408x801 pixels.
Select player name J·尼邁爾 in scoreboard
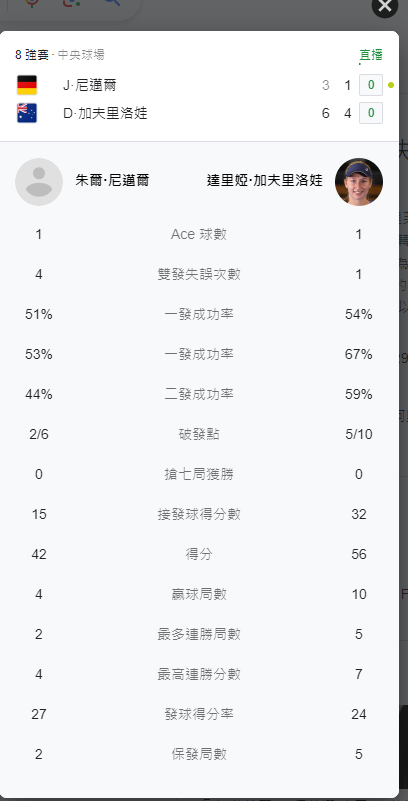point(90,85)
